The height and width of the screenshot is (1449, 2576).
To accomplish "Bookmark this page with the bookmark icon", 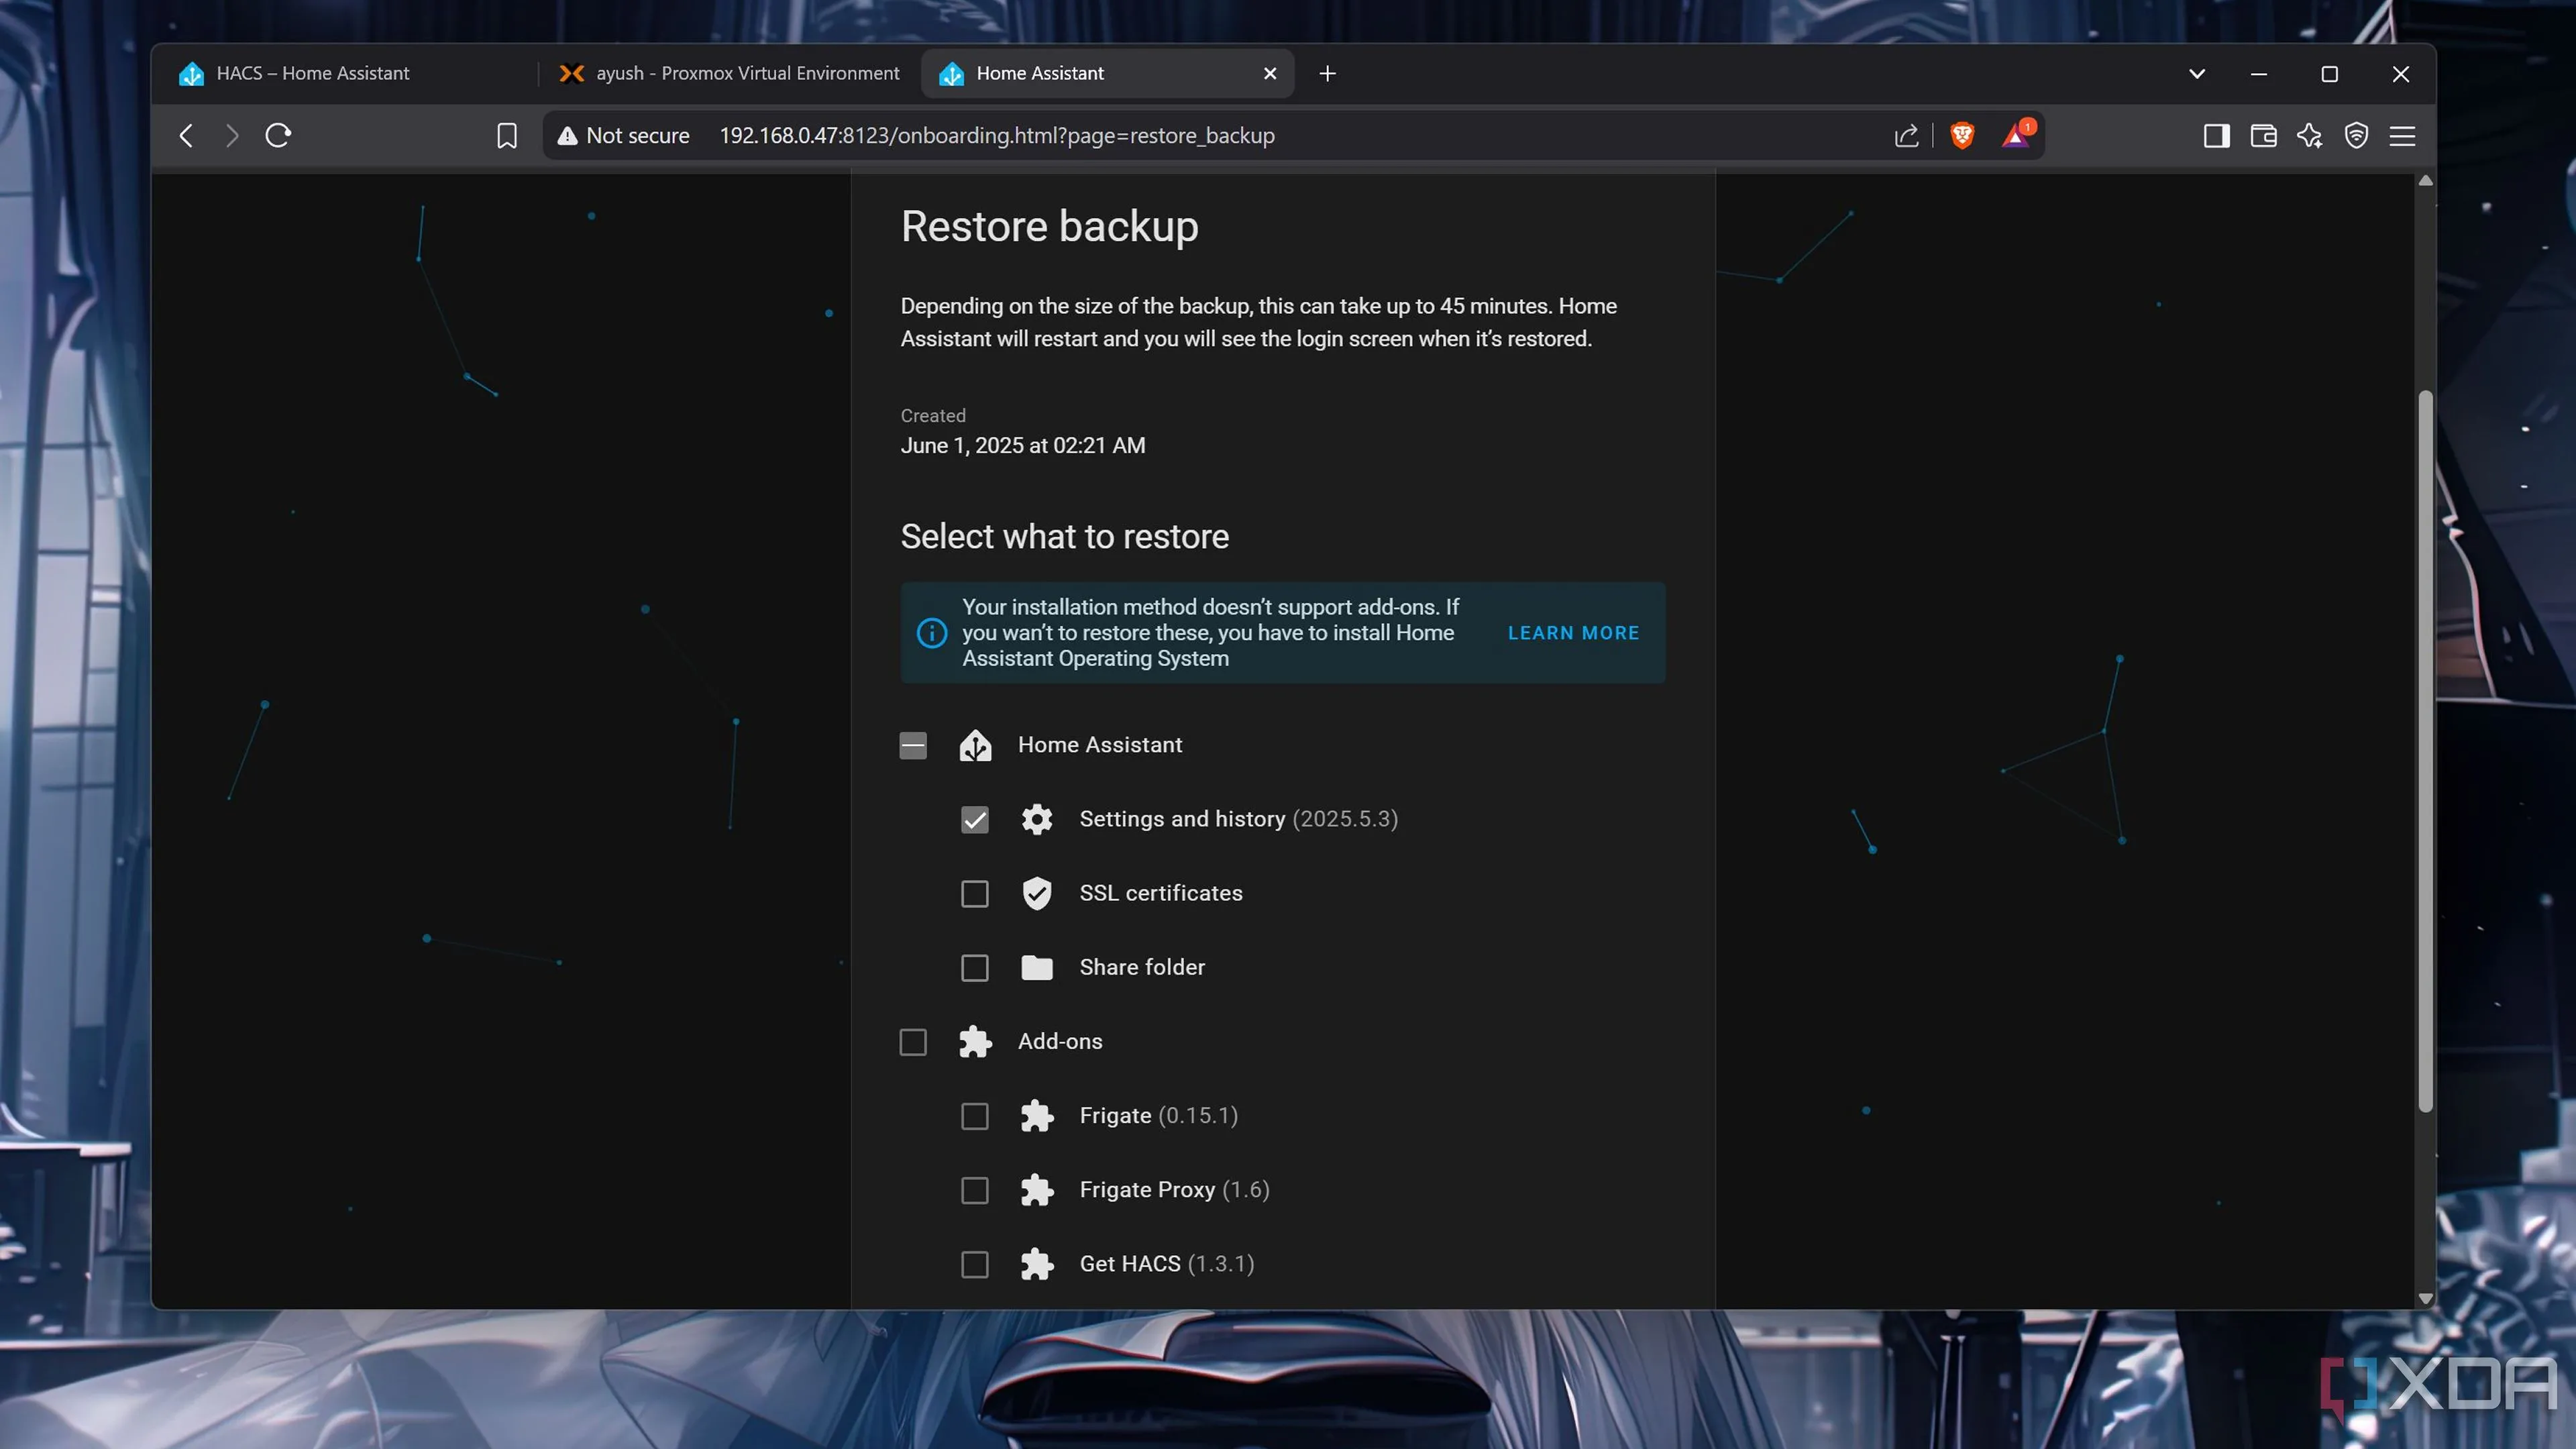I will 507,135.
